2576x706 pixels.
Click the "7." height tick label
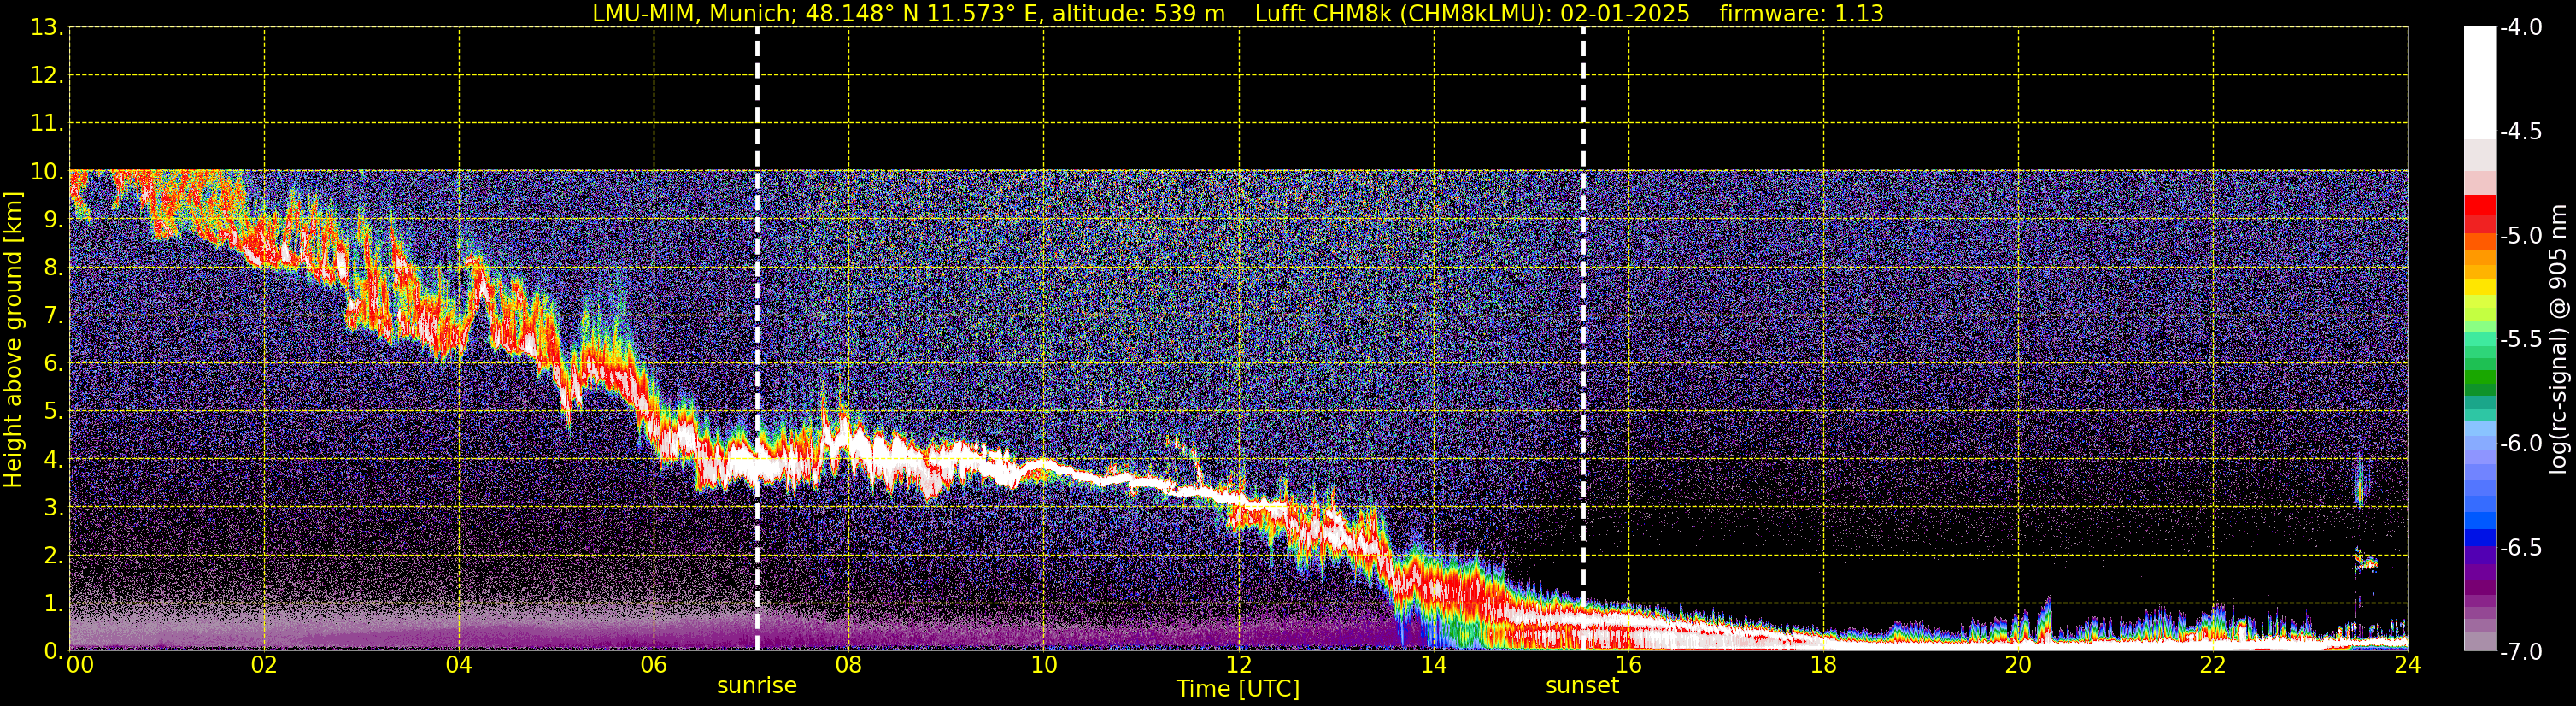[54, 316]
